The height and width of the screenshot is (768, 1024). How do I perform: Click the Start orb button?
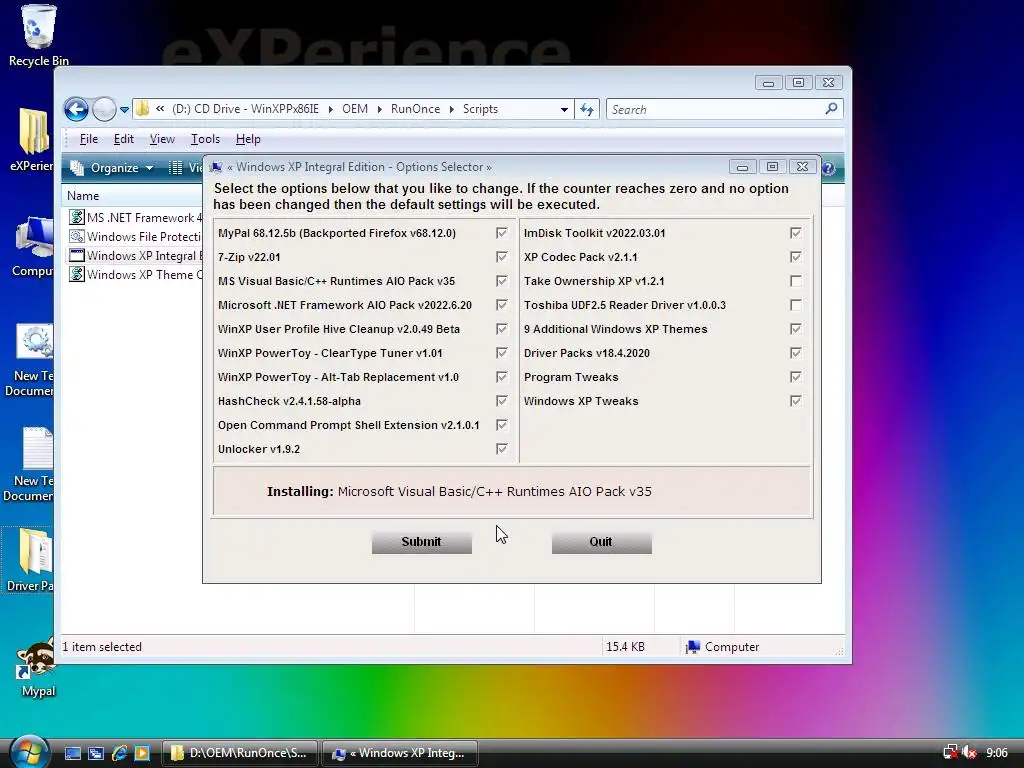[29, 752]
